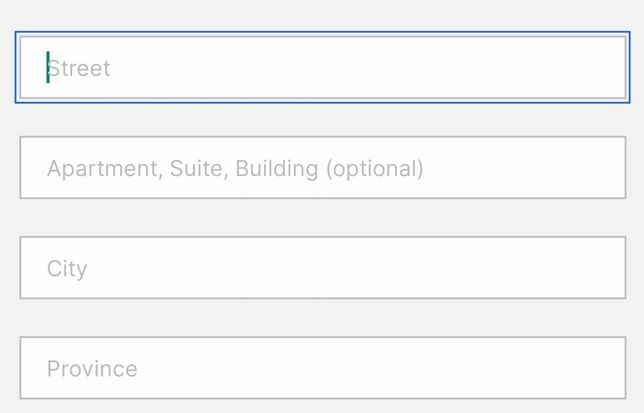Activate the optional Apartment field
This screenshot has height=413, width=644.
(x=322, y=168)
